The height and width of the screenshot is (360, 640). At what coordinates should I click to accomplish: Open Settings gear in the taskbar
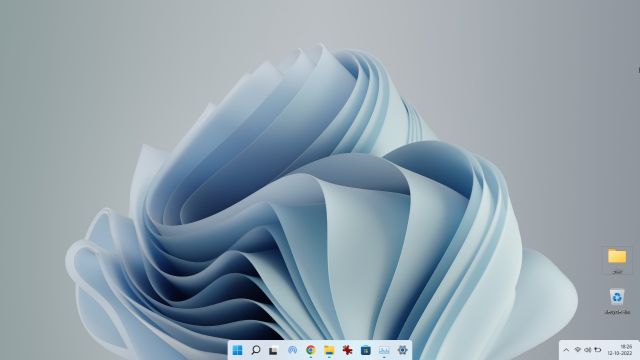[402, 350]
